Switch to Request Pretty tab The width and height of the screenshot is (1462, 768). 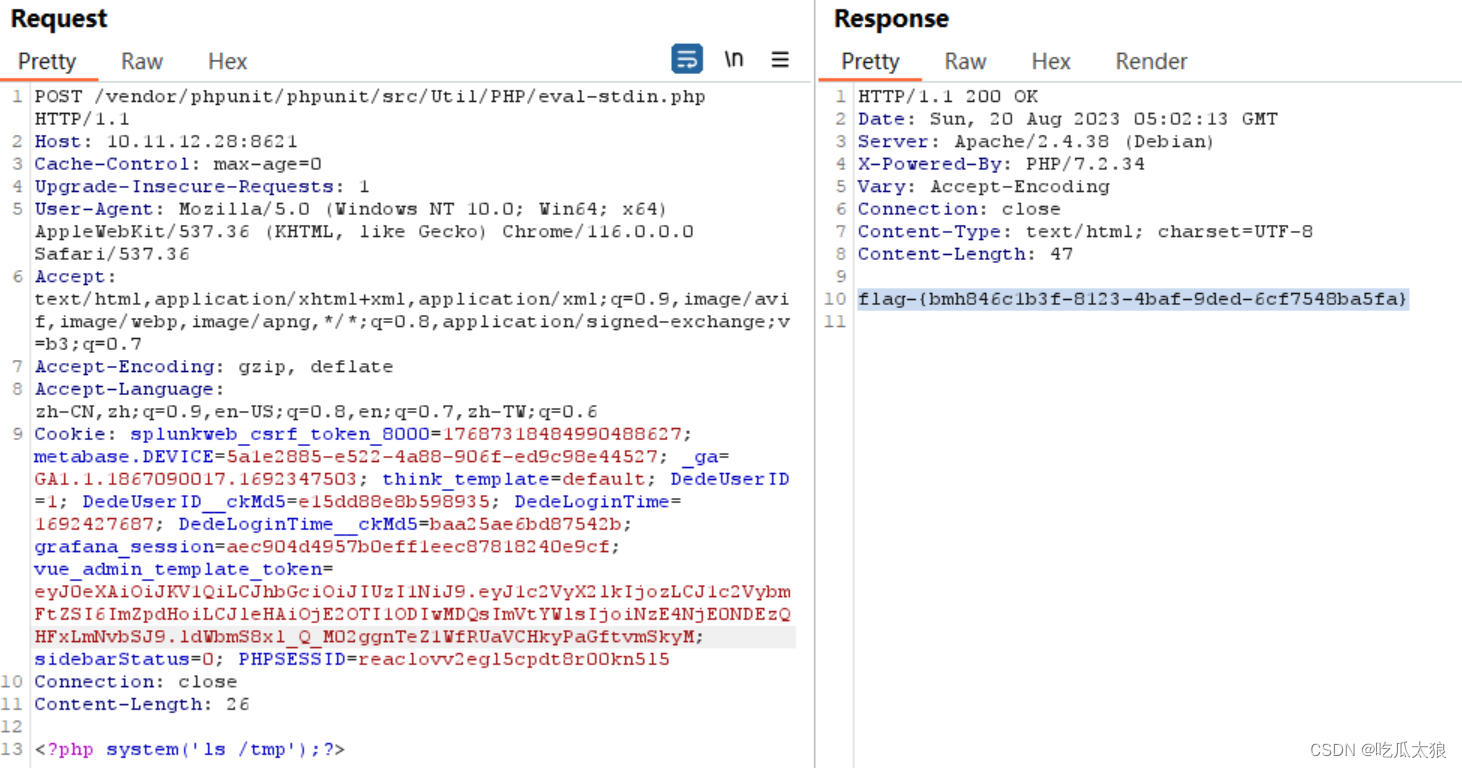click(47, 61)
